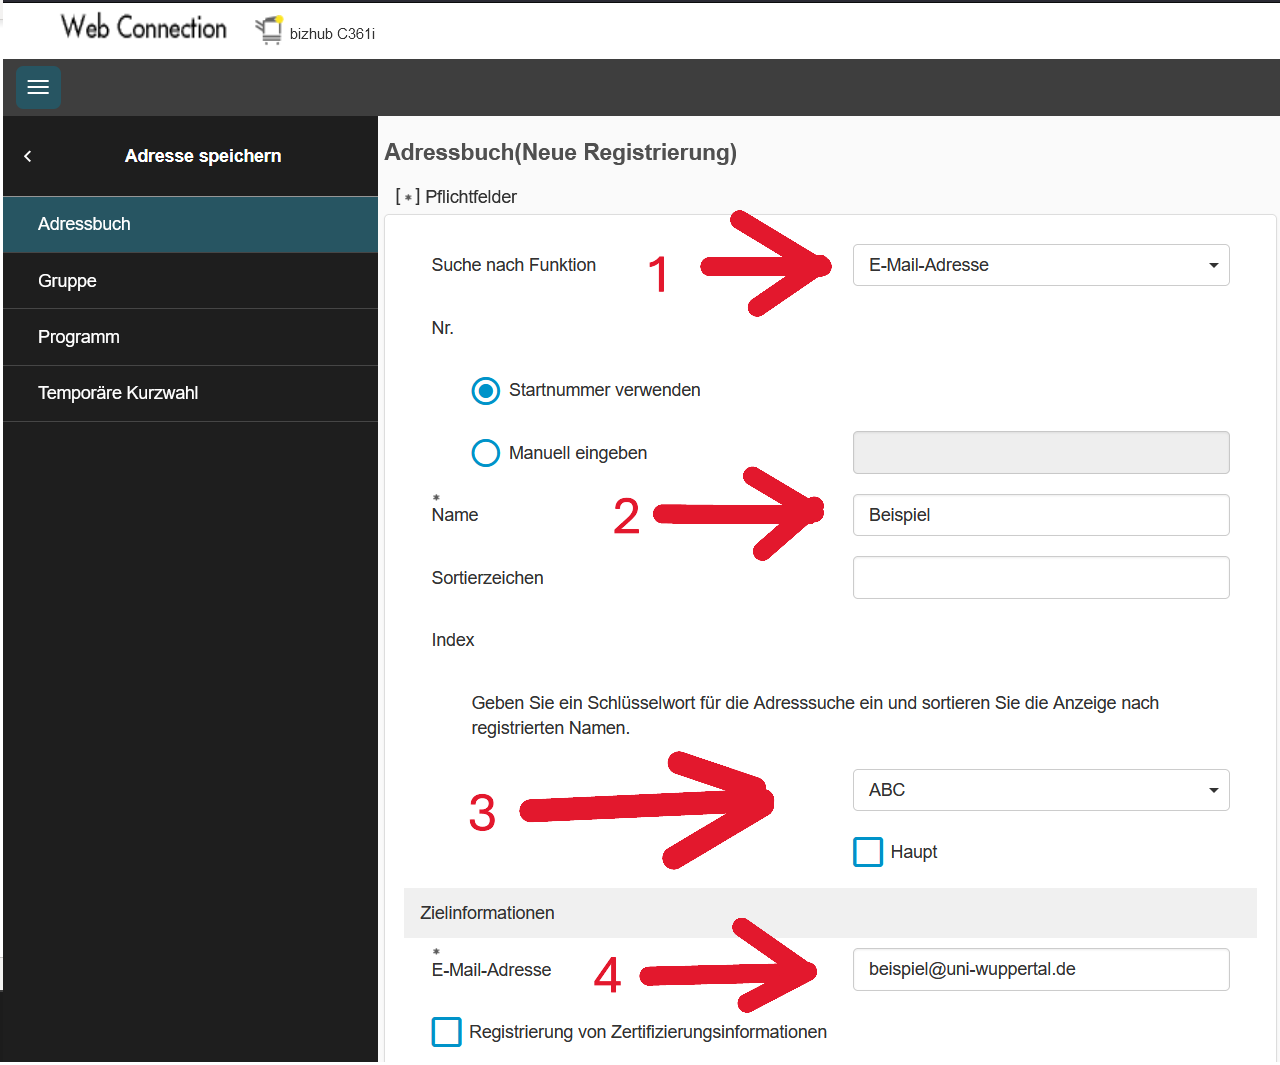Click the Sortierzeichen text field
The height and width of the screenshot is (1065, 1280).
click(1040, 578)
